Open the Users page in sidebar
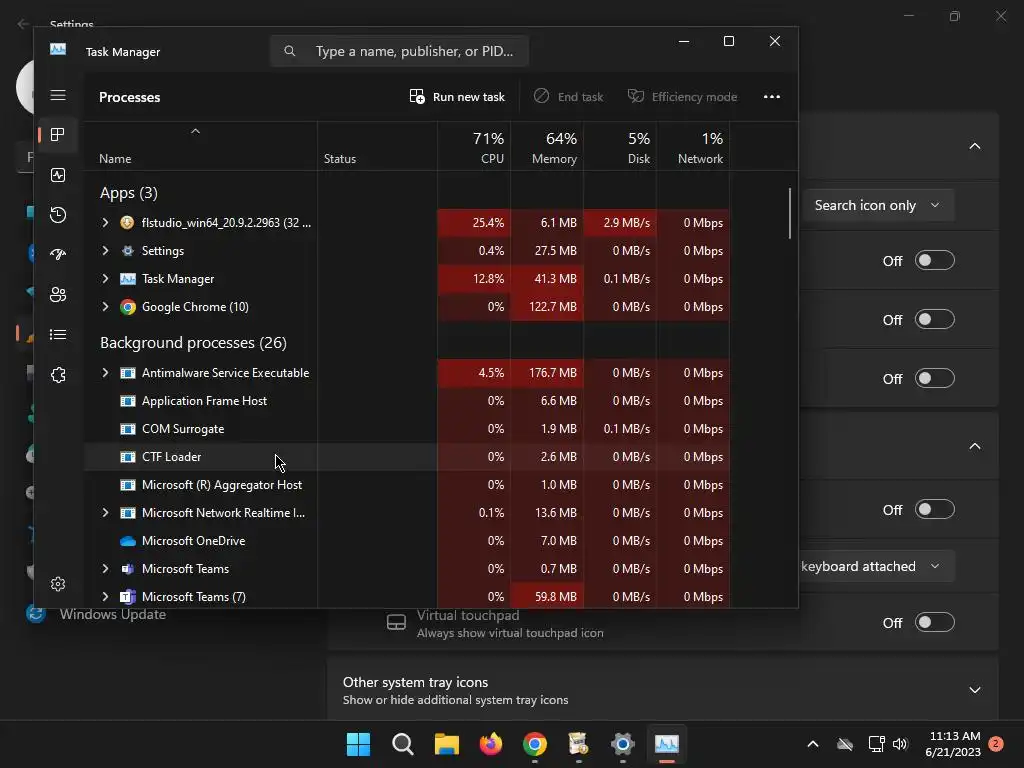This screenshot has width=1024, height=768. point(58,295)
